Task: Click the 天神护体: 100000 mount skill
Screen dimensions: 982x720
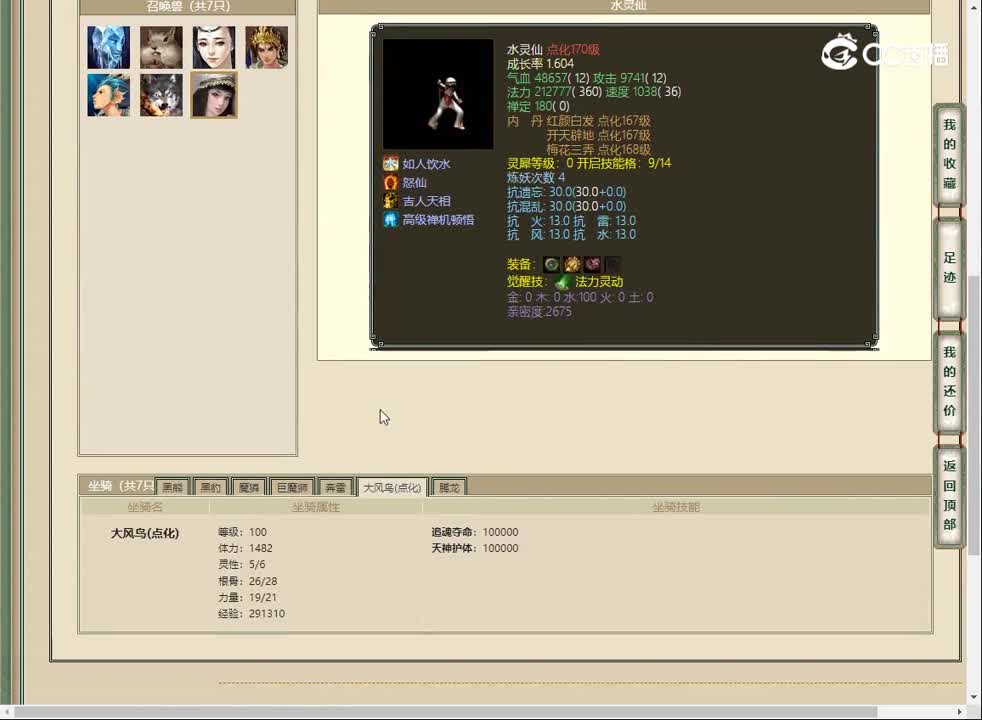Action: (475, 548)
